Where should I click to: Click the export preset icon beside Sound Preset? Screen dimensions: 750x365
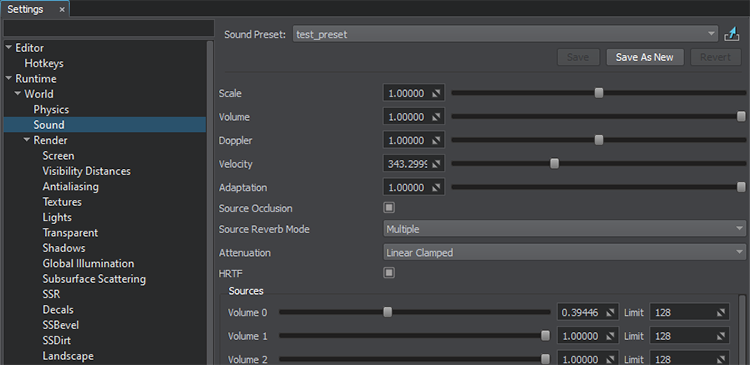tap(732, 34)
